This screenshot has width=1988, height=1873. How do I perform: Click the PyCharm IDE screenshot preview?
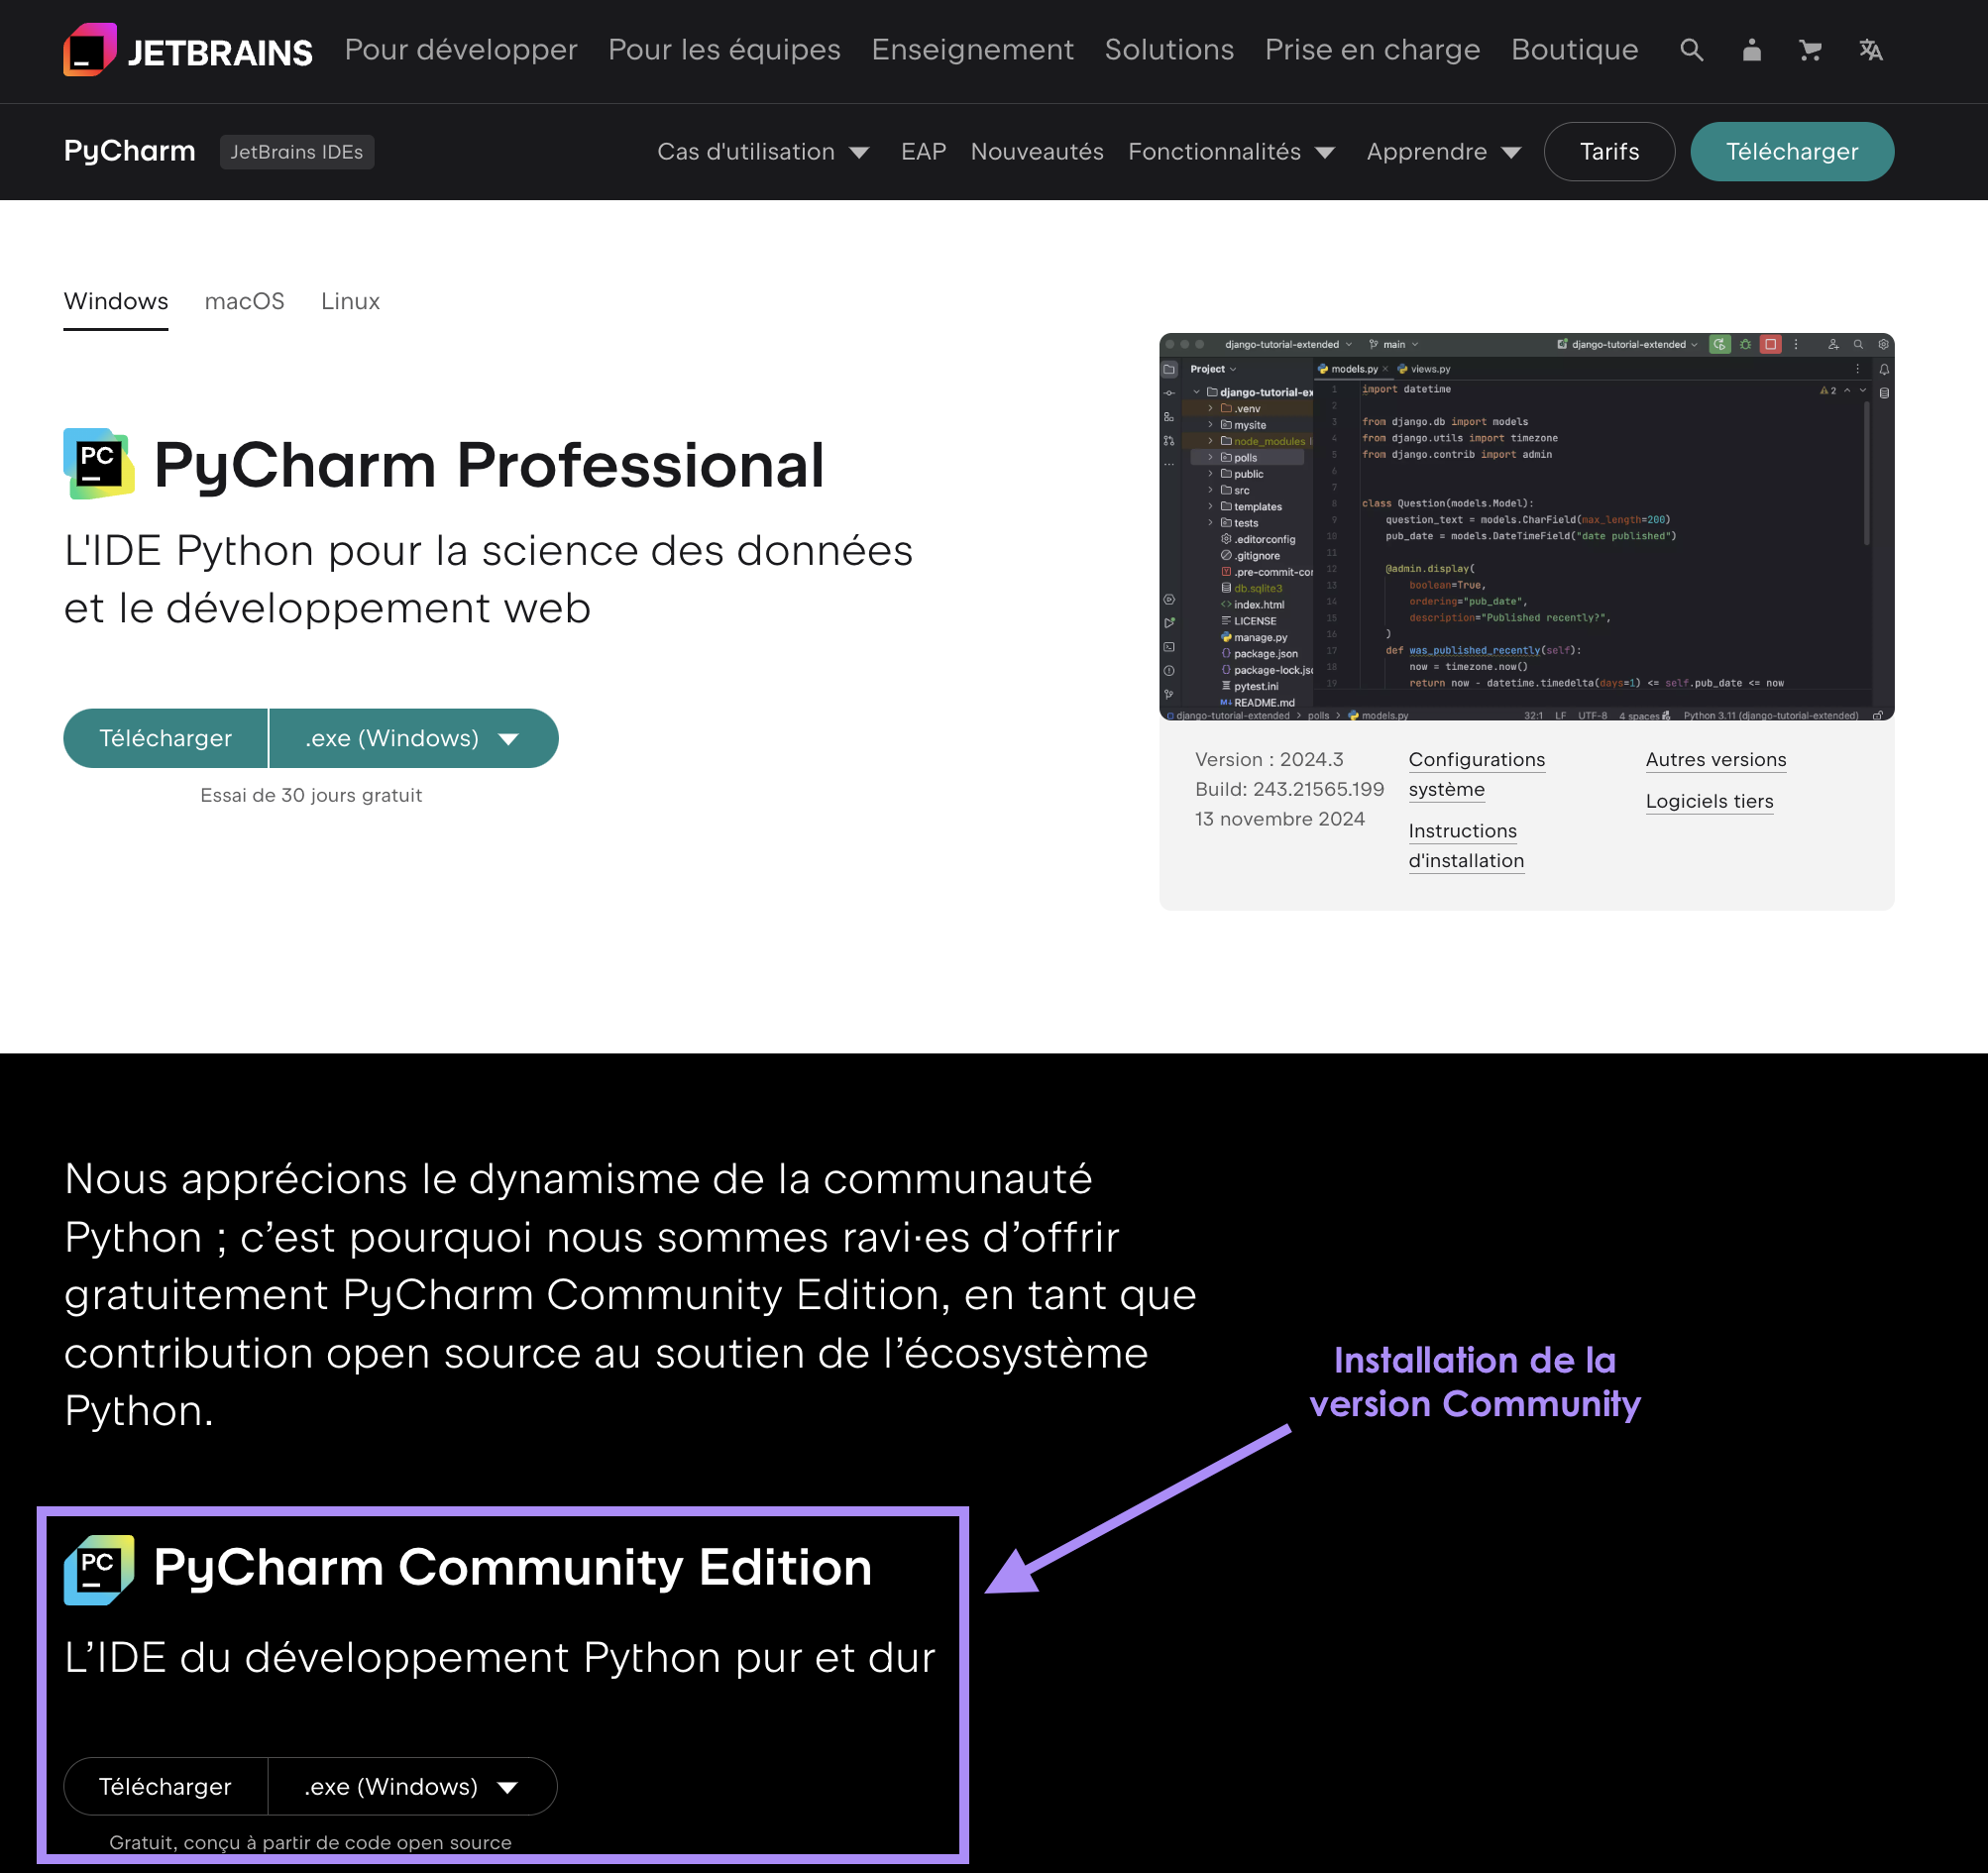tap(1526, 528)
